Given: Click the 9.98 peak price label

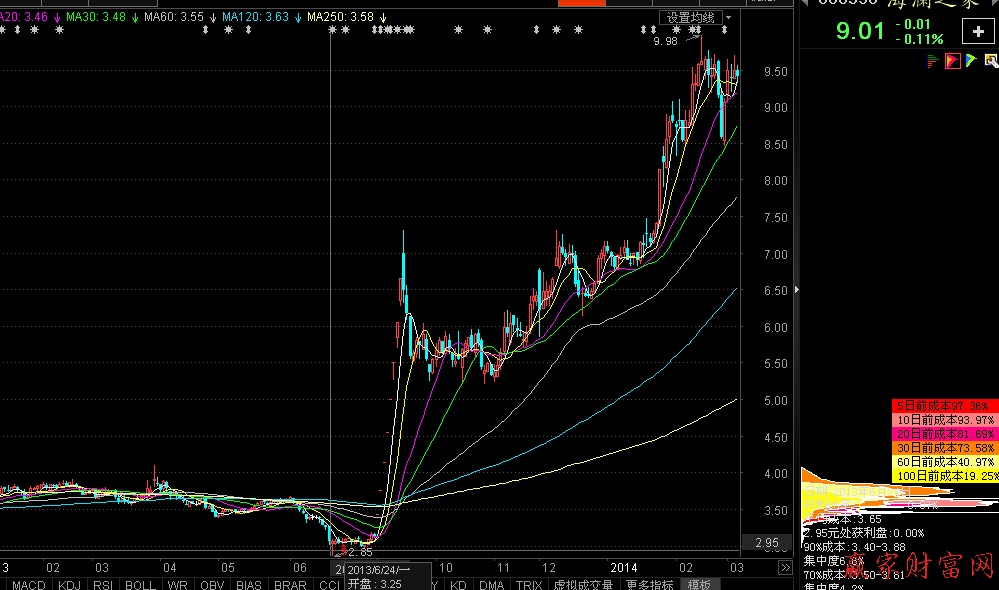Looking at the screenshot, I should click(665, 41).
